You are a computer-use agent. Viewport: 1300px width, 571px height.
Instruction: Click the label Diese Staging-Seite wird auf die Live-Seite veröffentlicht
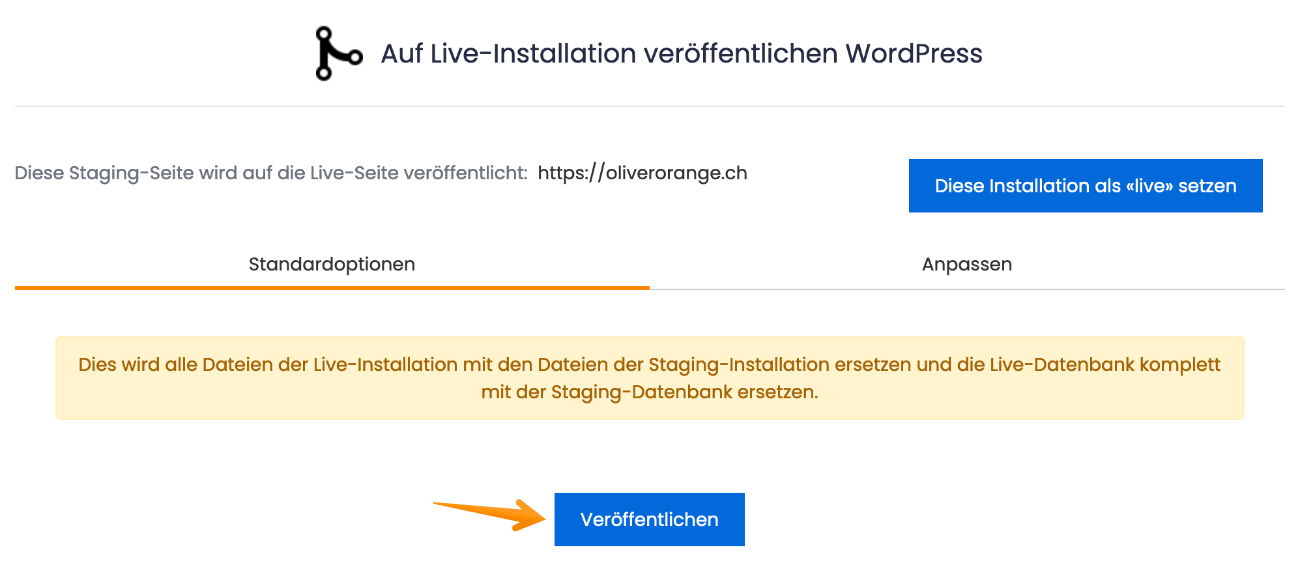(x=271, y=173)
